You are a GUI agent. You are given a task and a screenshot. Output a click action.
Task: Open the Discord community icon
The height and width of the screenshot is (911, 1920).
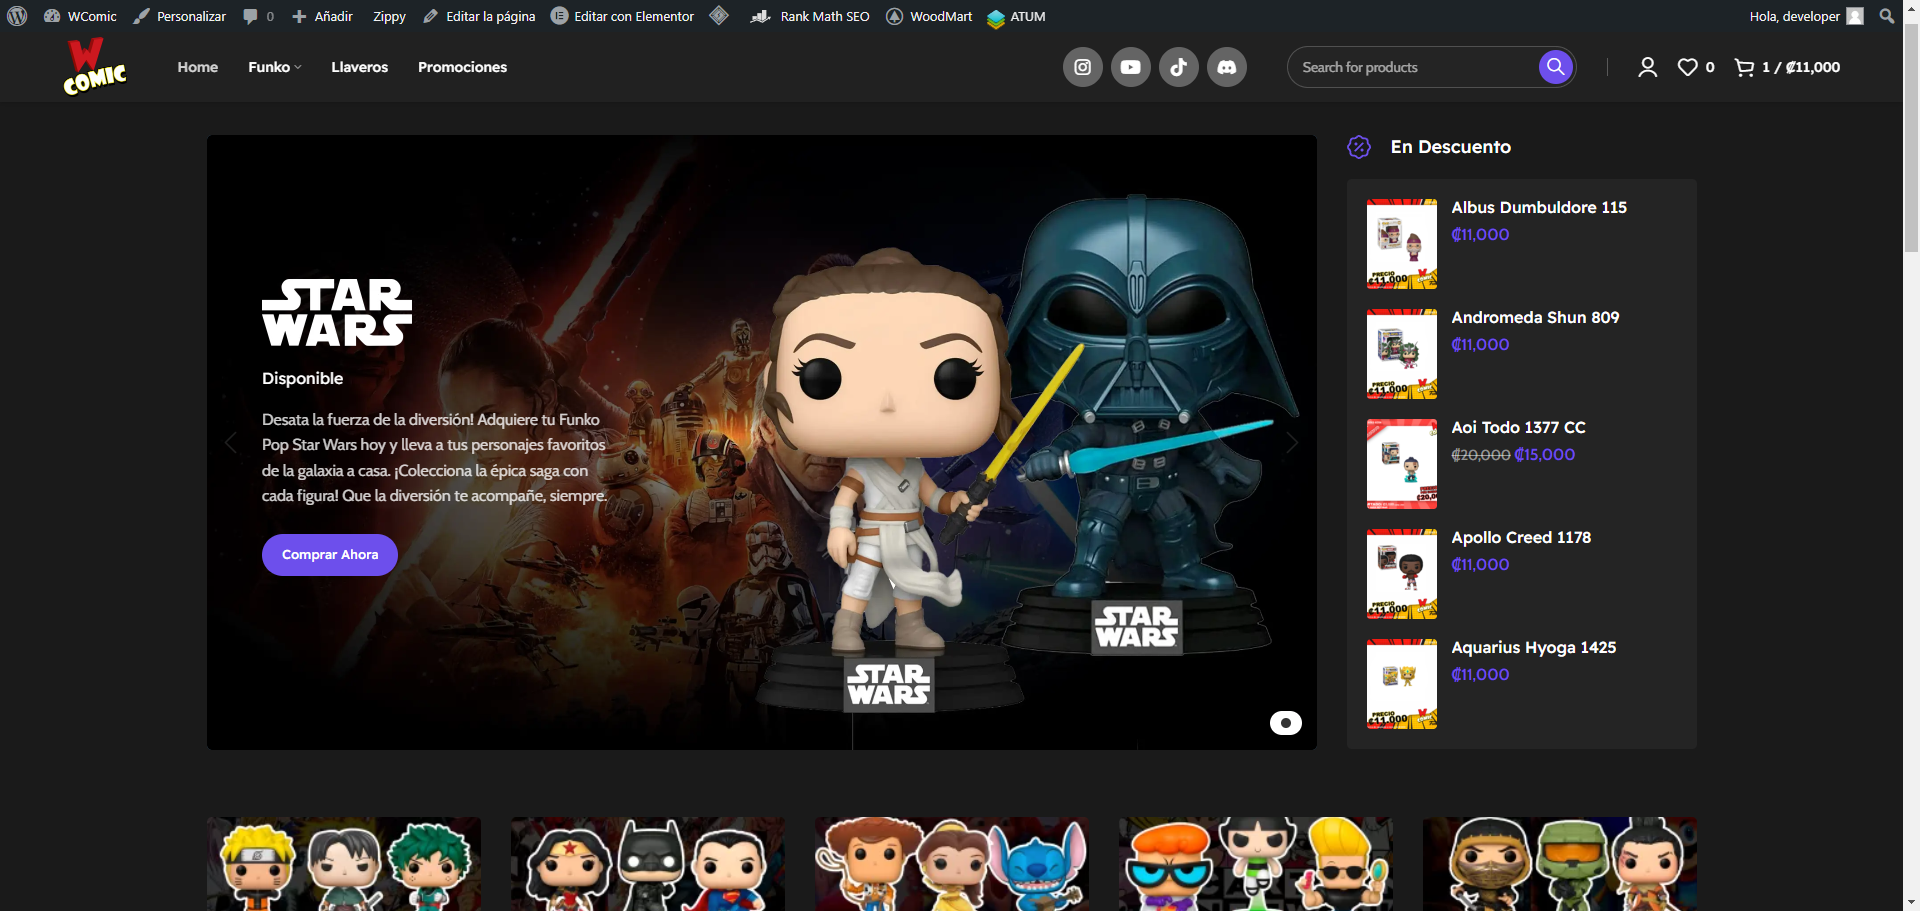click(x=1226, y=66)
